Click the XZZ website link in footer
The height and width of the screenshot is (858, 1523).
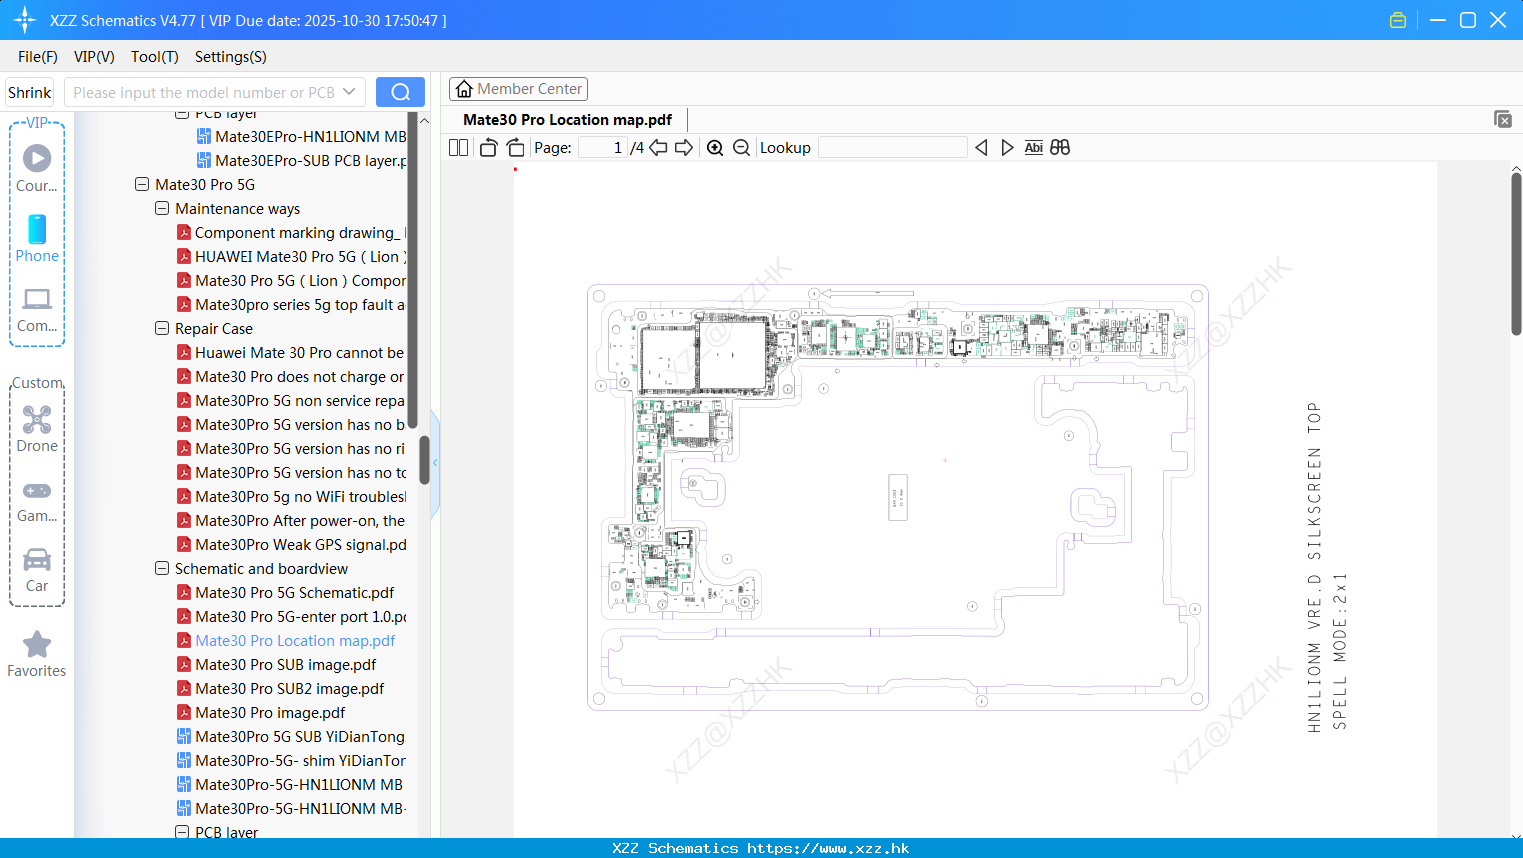coord(828,848)
